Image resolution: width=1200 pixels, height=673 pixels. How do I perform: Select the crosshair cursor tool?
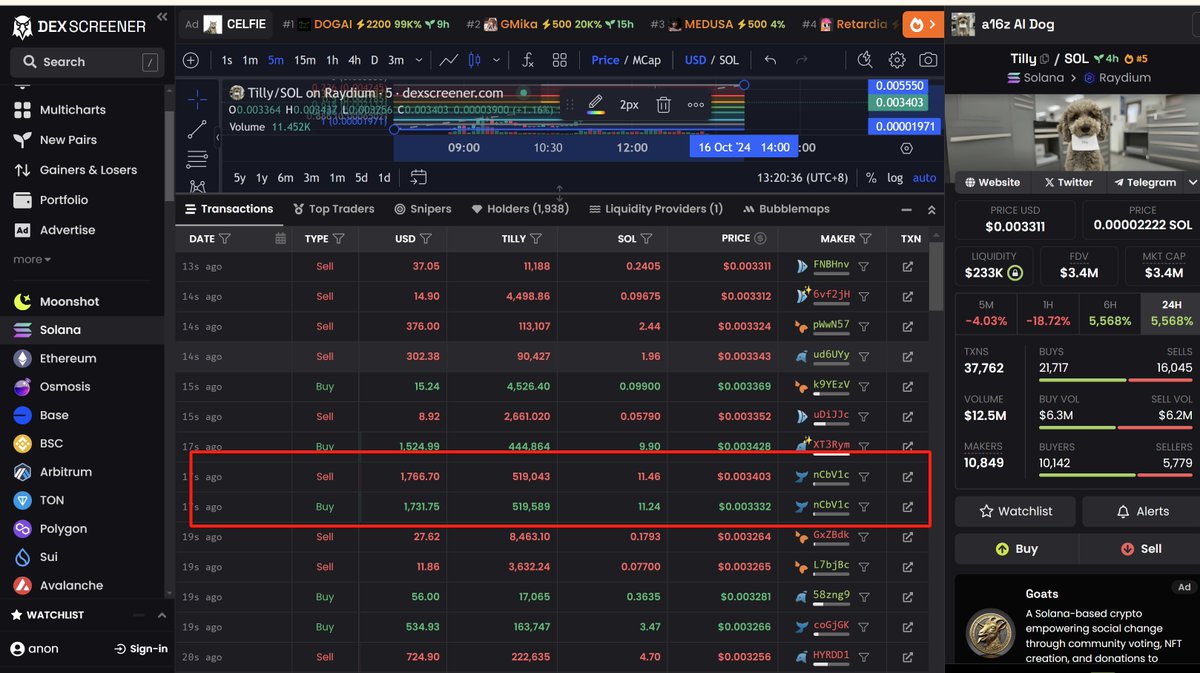[197, 99]
